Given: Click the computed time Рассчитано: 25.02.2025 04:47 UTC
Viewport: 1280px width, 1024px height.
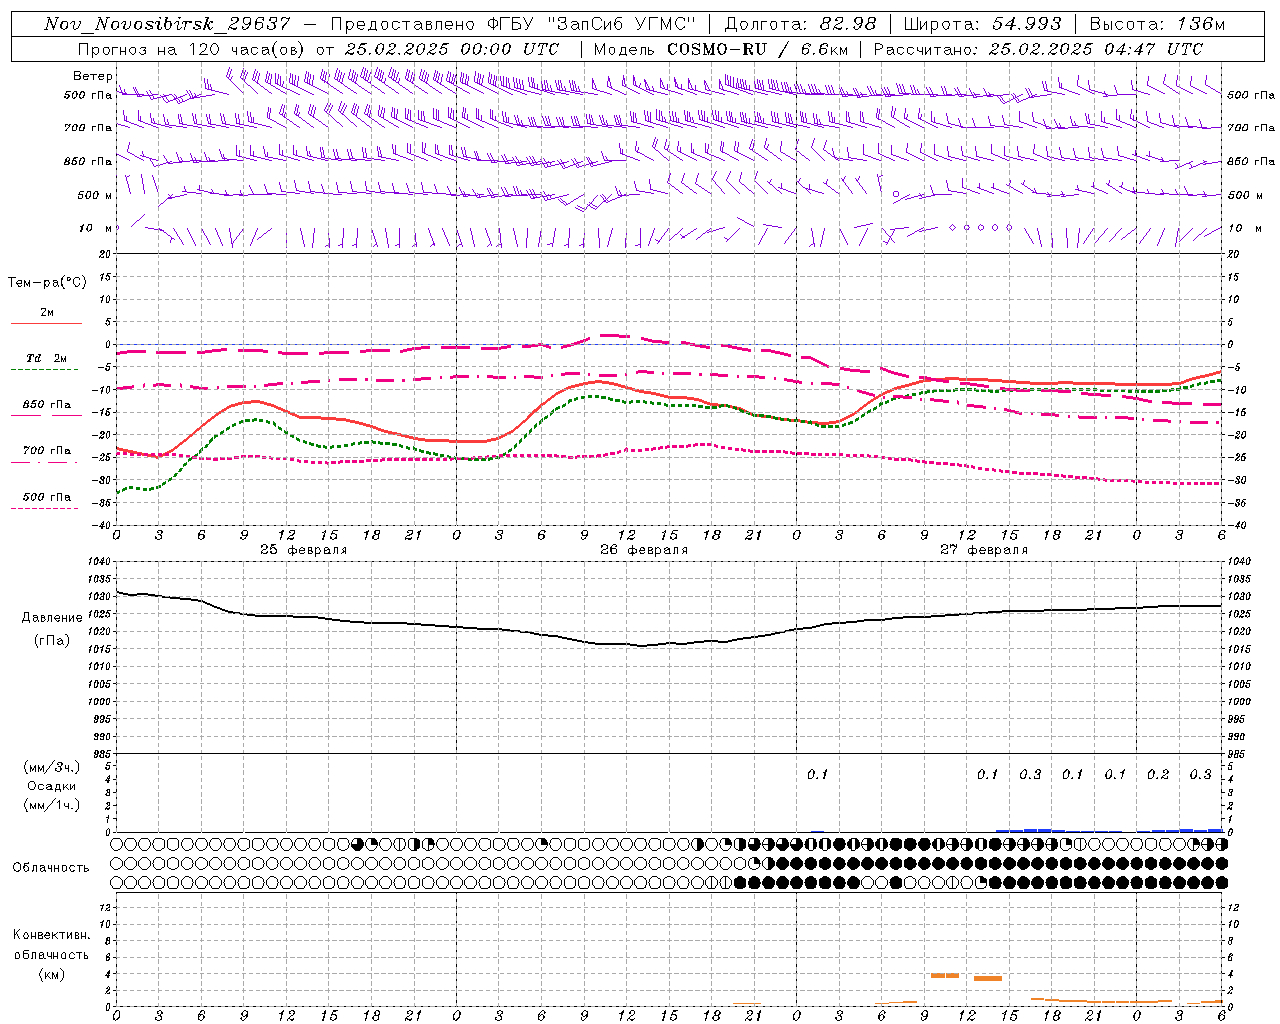Looking at the screenshot, I should [x=1038, y=48].
